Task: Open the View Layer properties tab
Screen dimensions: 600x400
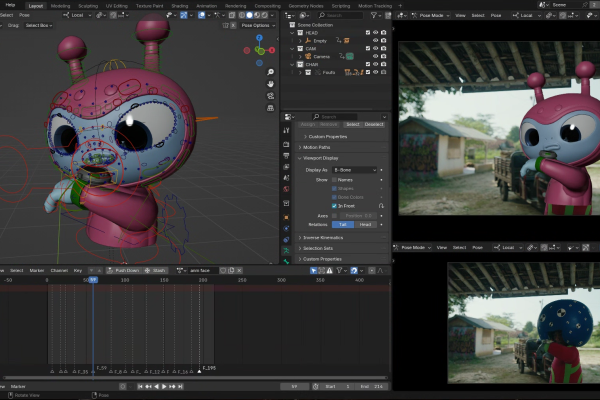Action: point(286,167)
